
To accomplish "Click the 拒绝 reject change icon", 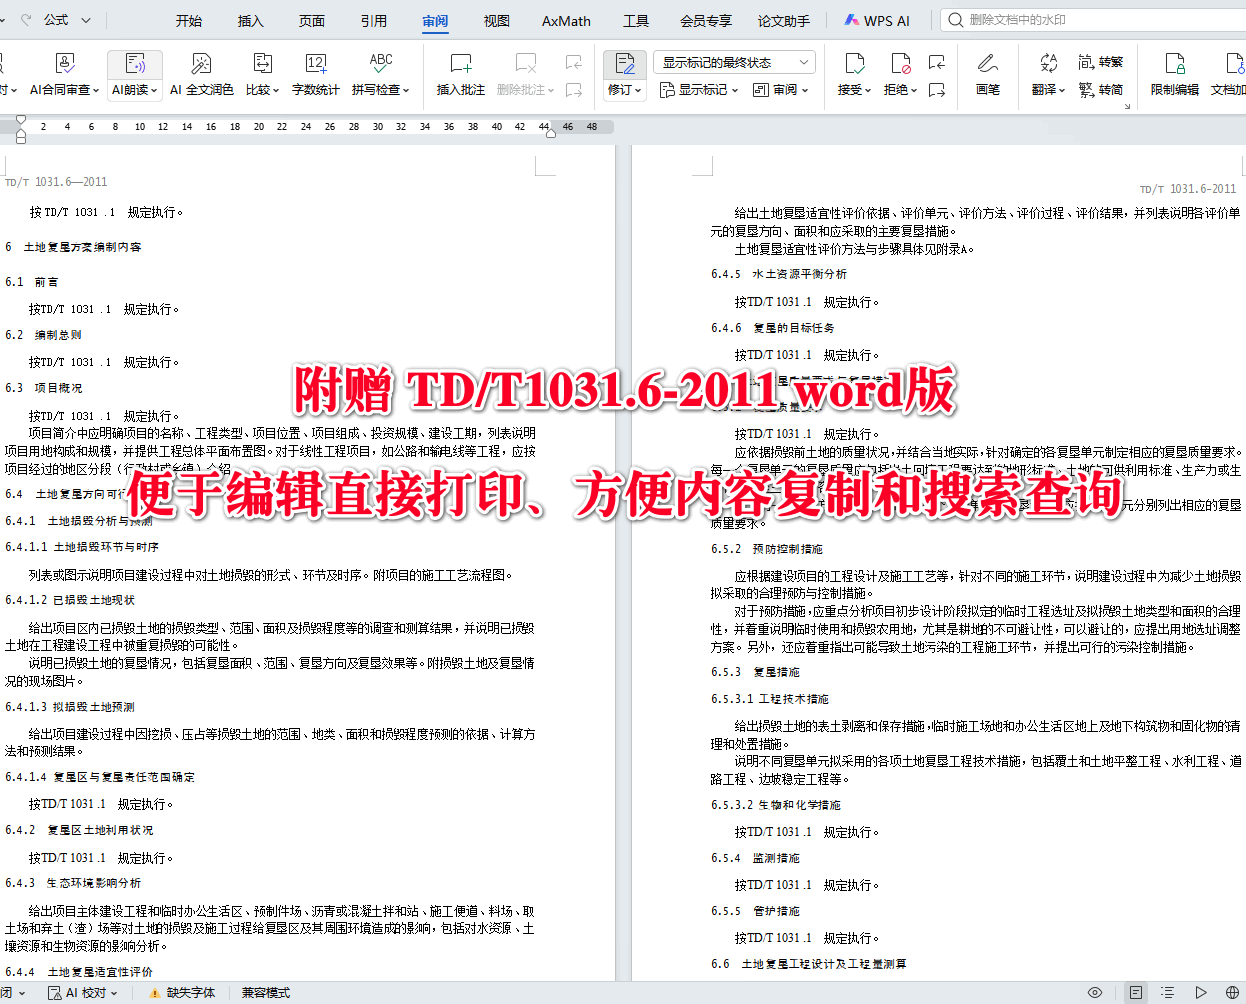I will pos(900,64).
